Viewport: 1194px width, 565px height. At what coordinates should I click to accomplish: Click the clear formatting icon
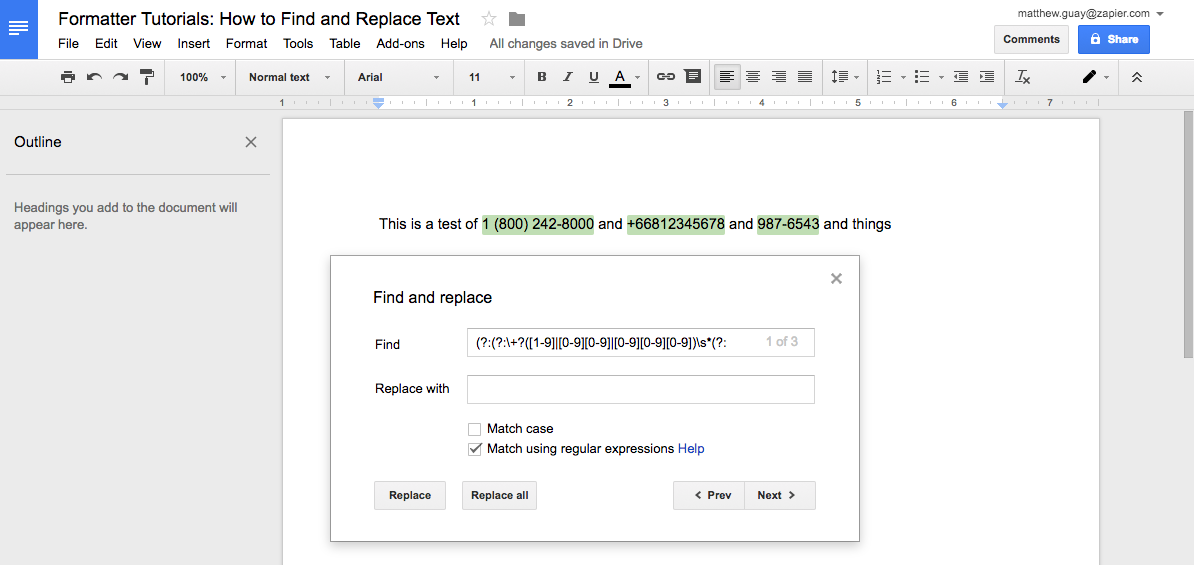tap(1022, 77)
